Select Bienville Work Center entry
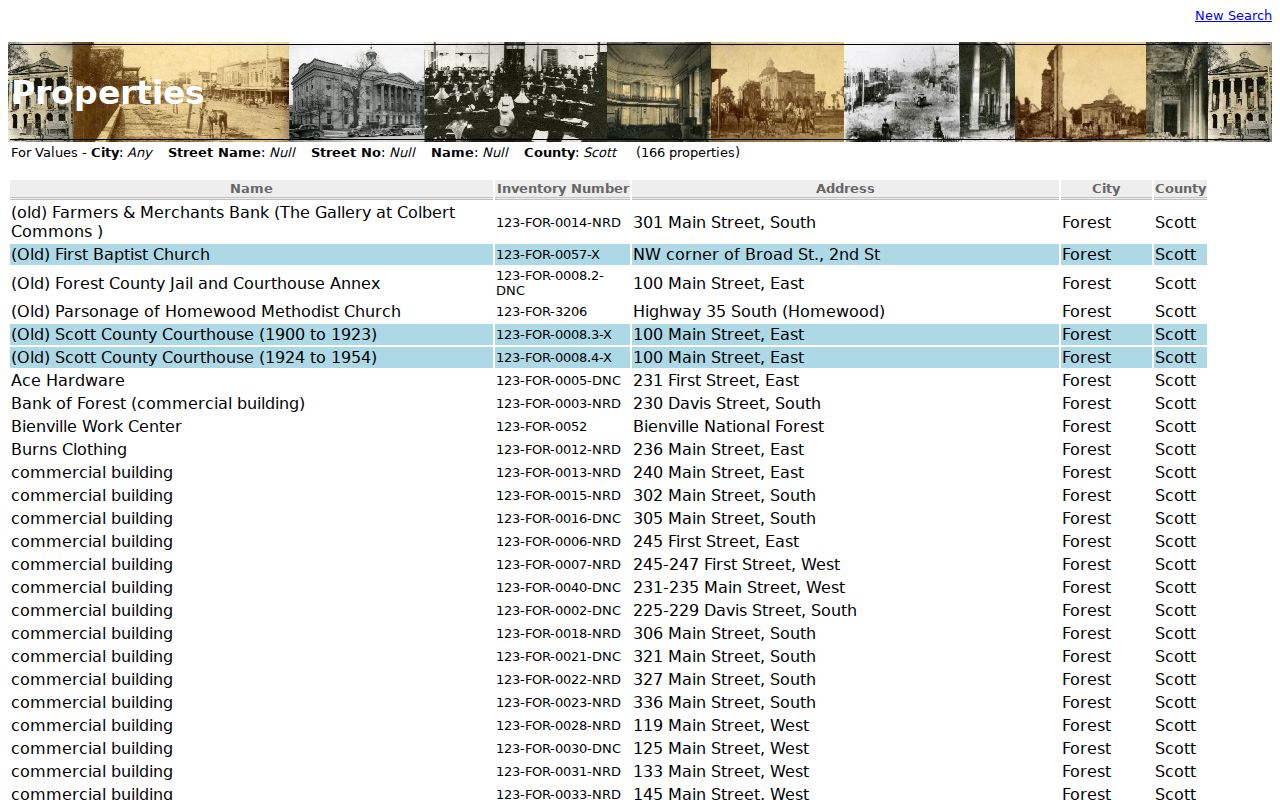This screenshot has height=800, width=1280. tap(96, 426)
